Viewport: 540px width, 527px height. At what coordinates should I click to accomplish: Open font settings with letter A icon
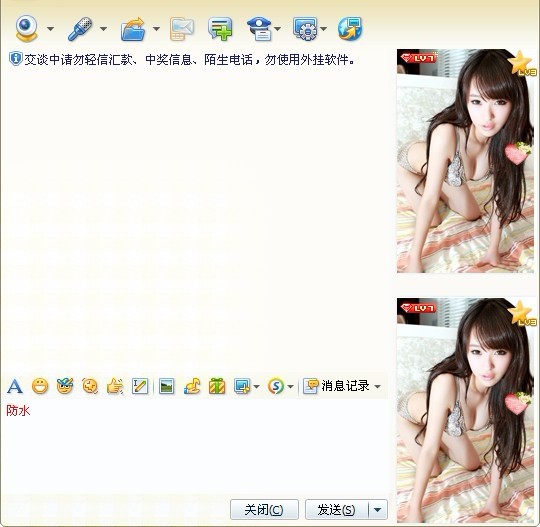coord(15,386)
